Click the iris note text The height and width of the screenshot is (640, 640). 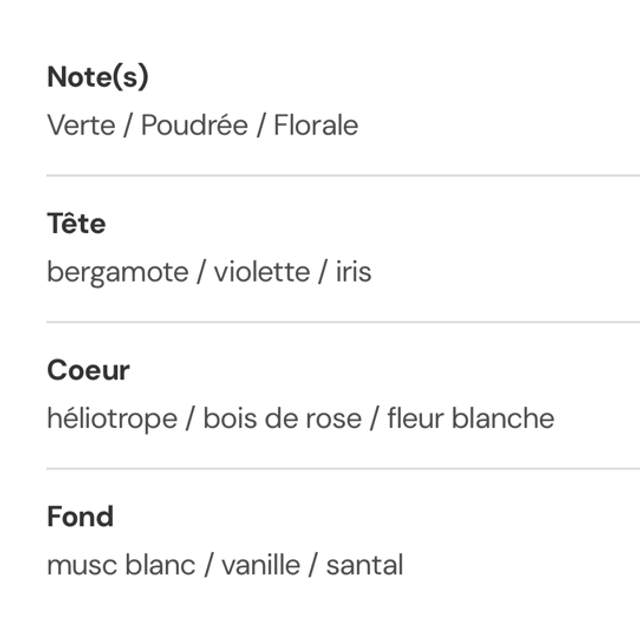click(x=351, y=272)
